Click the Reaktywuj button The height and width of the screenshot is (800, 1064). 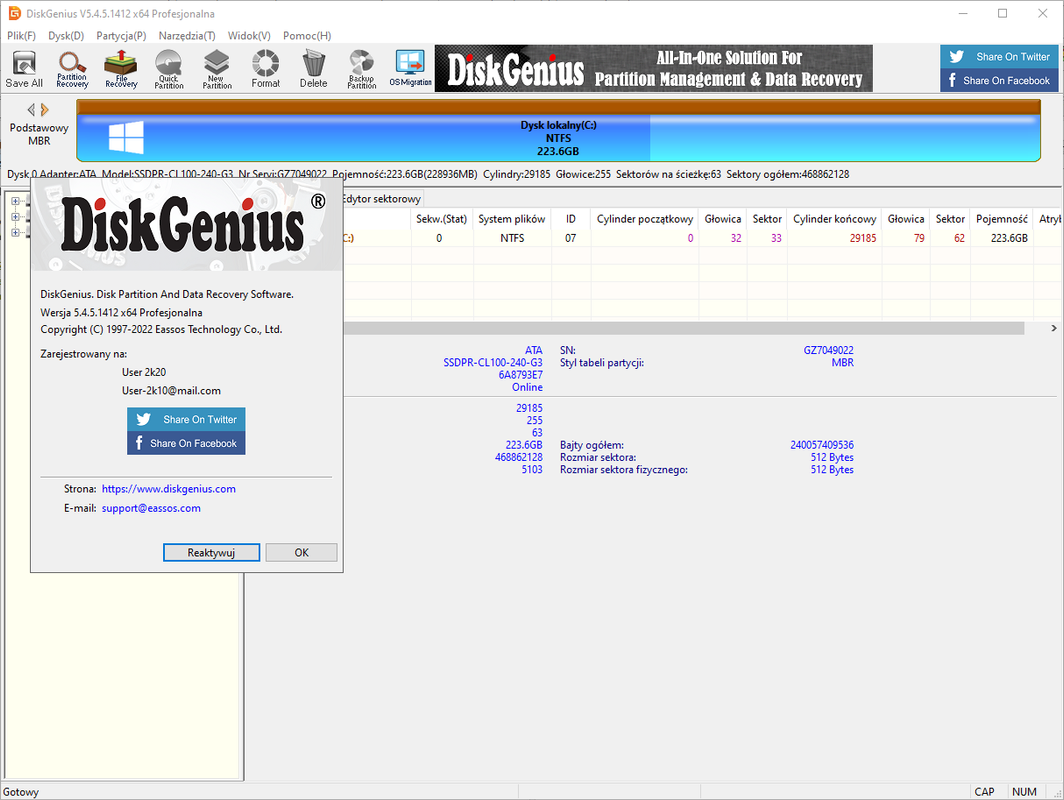pyautogui.click(x=211, y=552)
